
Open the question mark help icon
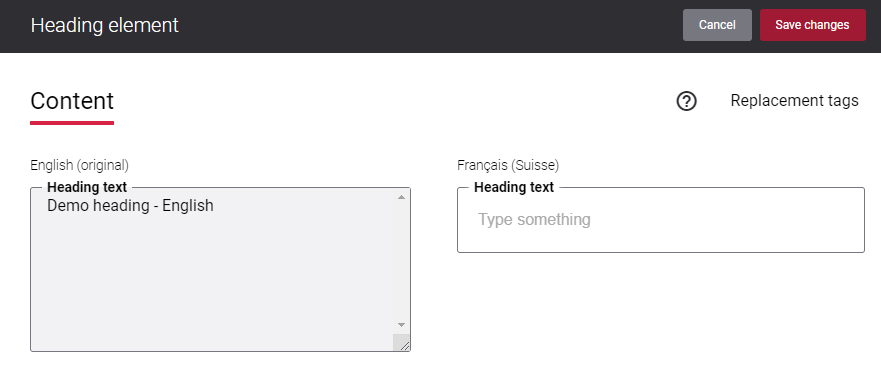click(686, 101)
